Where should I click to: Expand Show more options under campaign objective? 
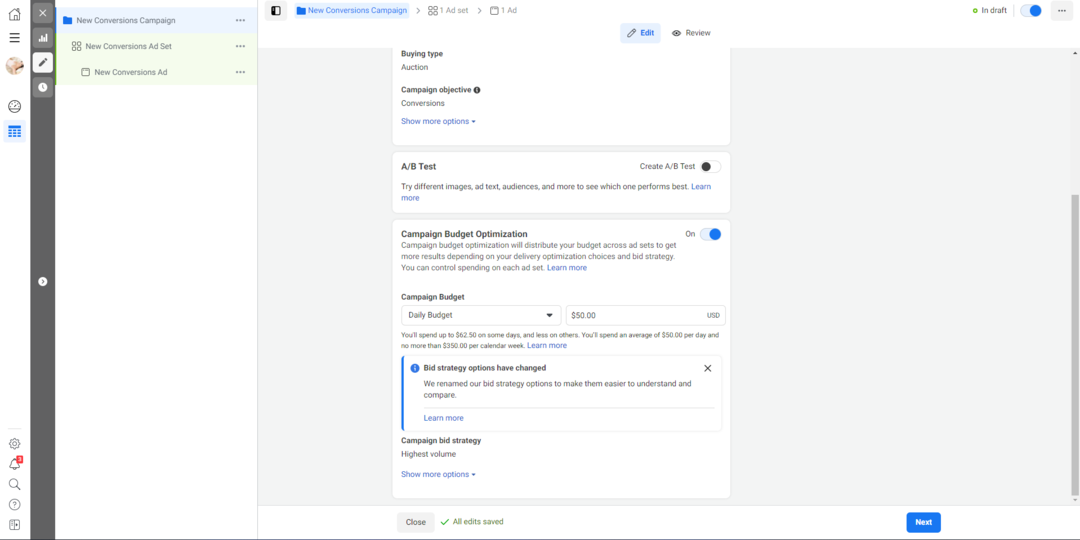(438, 122)
